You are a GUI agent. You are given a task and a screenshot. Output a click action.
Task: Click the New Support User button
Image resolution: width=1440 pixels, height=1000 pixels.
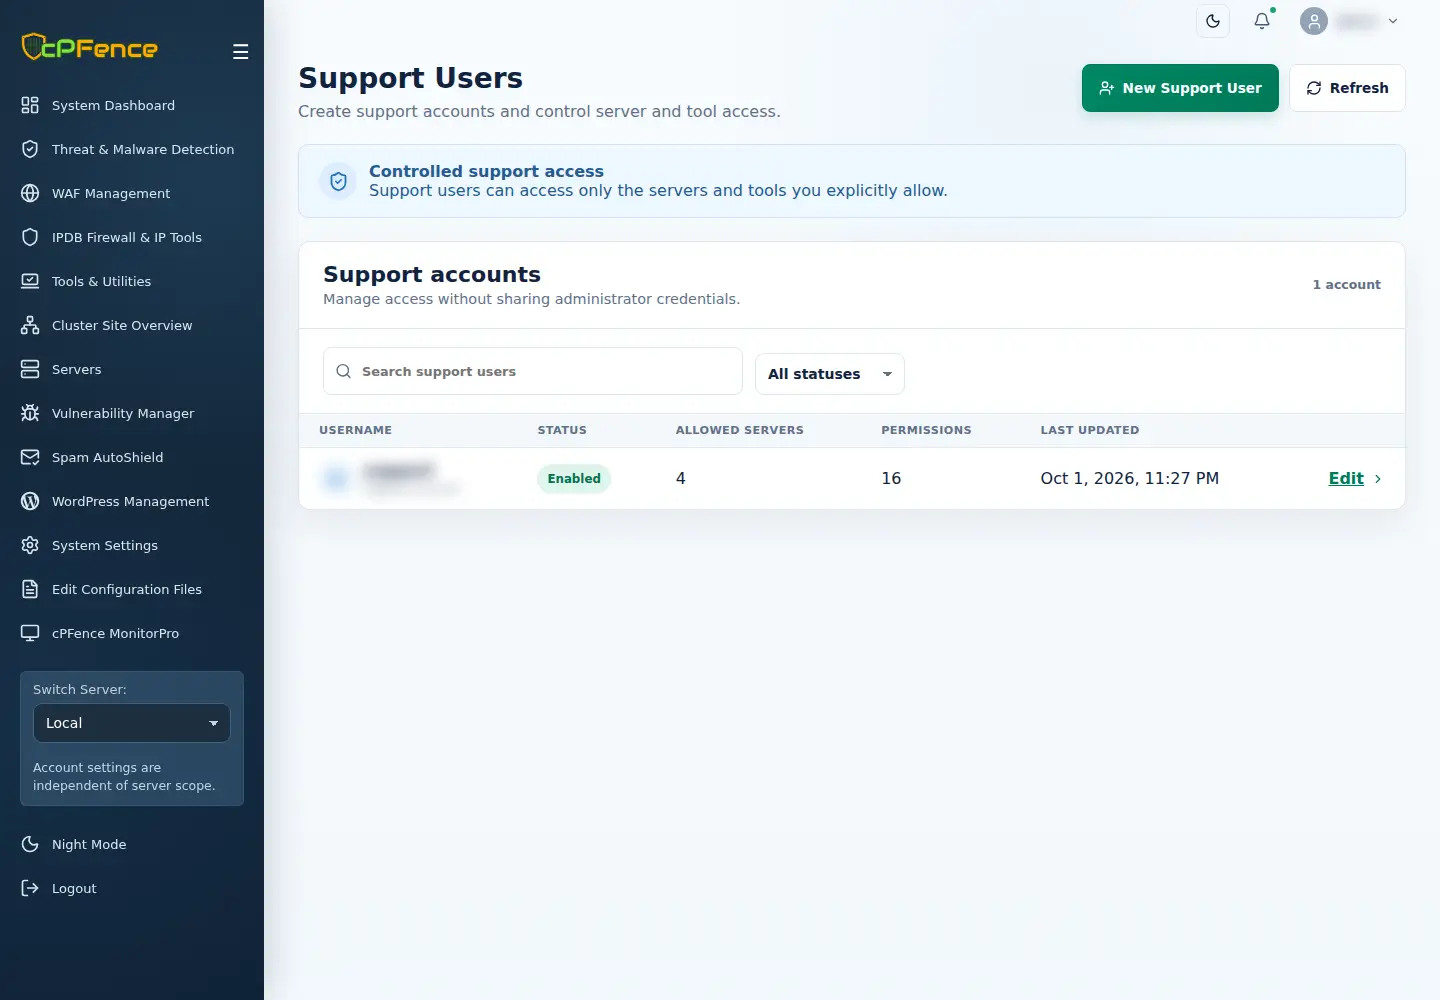tap(1180, 88)
